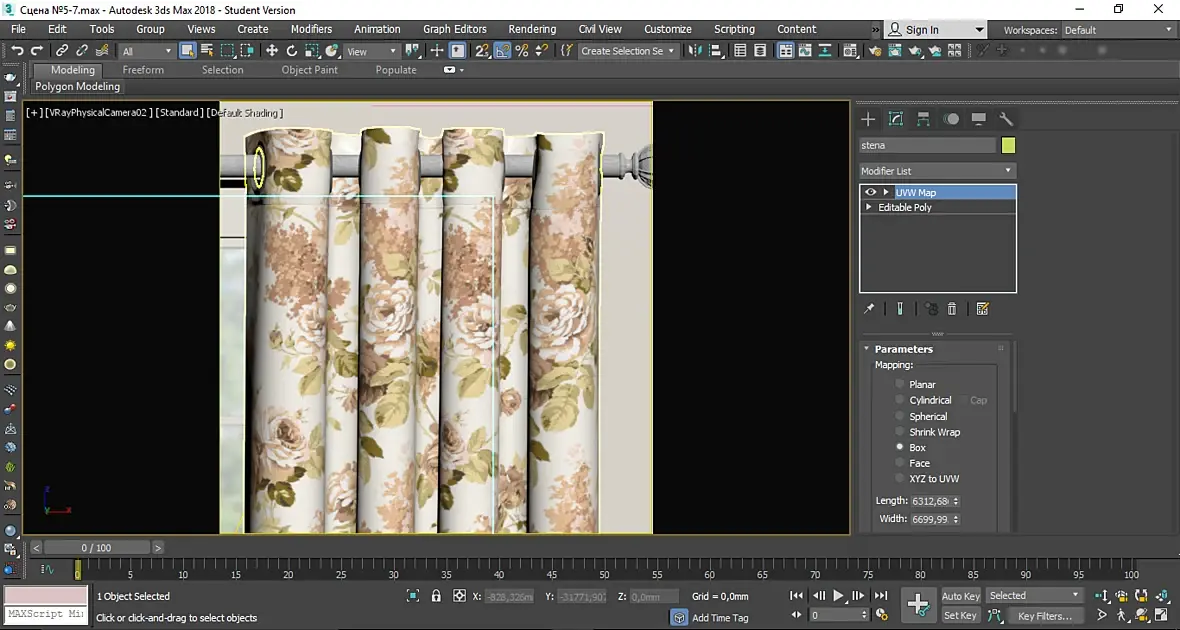1180x630 pixels.
Task: Switch to the Freeform ribbon tab
Action: [143, 70]
